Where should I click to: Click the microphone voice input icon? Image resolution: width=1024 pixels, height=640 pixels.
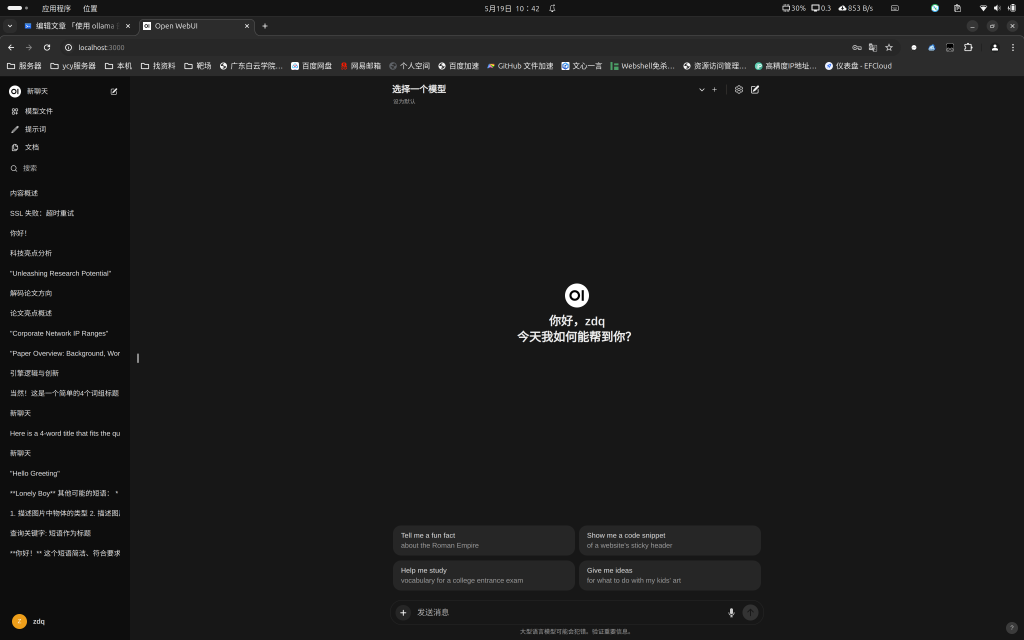[731, 612]
